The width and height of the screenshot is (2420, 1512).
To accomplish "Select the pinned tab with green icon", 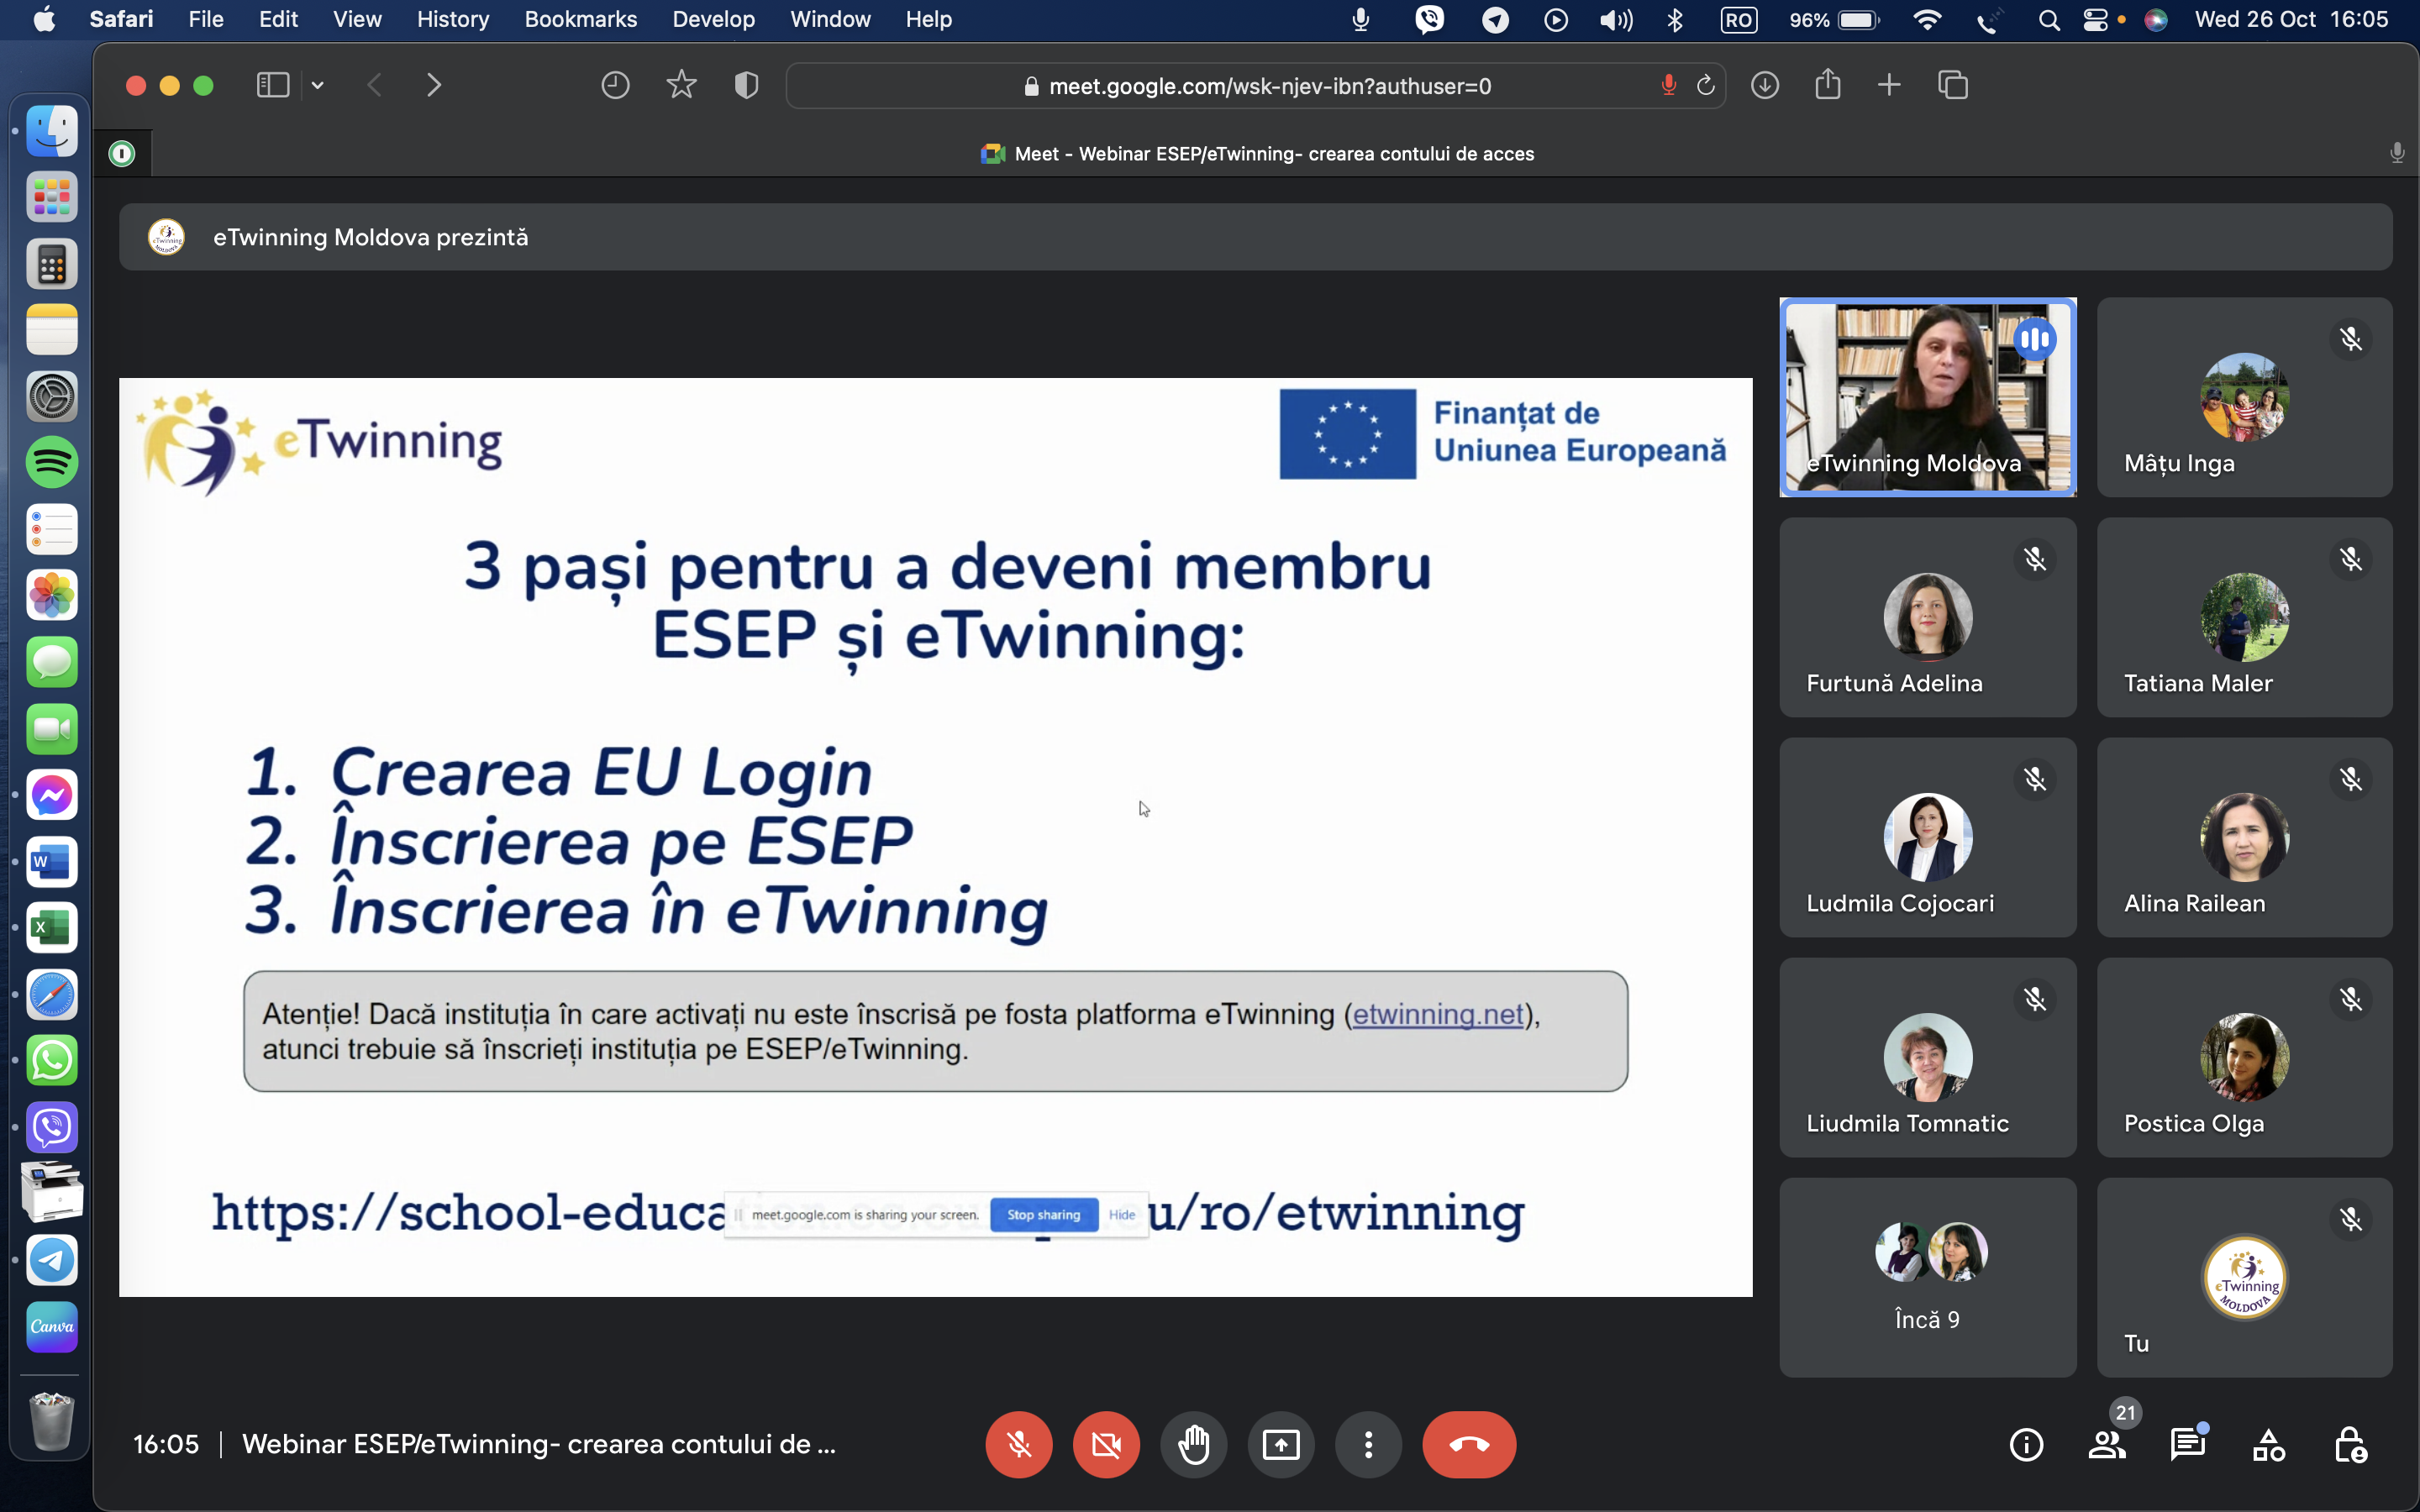I will point(122,153).
